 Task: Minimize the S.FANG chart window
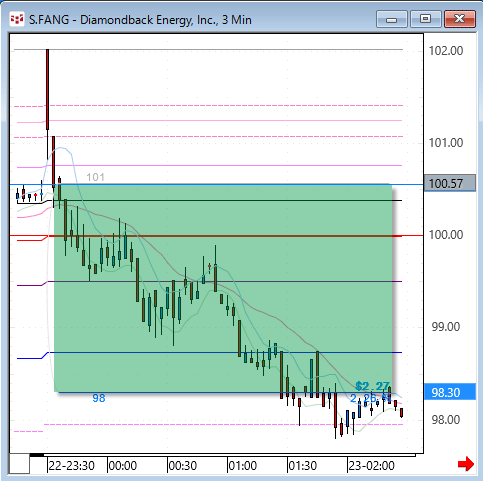[392, 19]
